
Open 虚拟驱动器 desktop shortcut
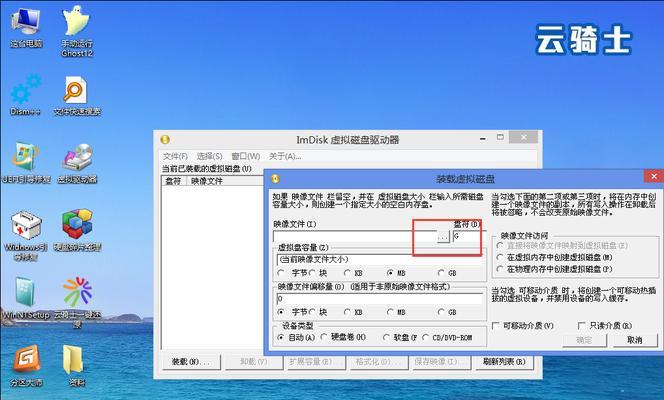point(77,163)
